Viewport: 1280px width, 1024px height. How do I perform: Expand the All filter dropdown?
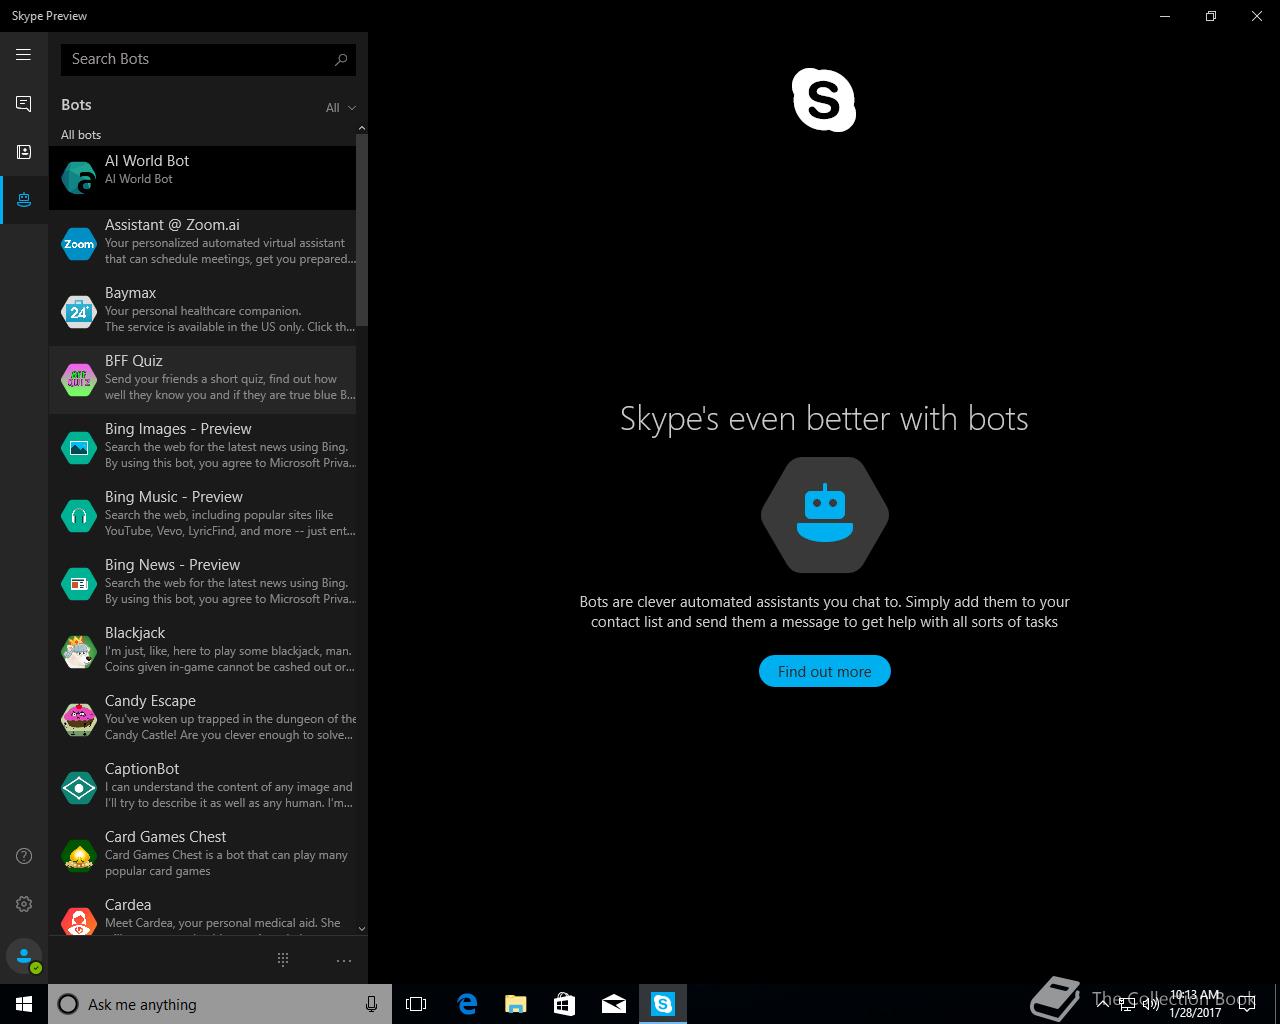pos(340,108)
